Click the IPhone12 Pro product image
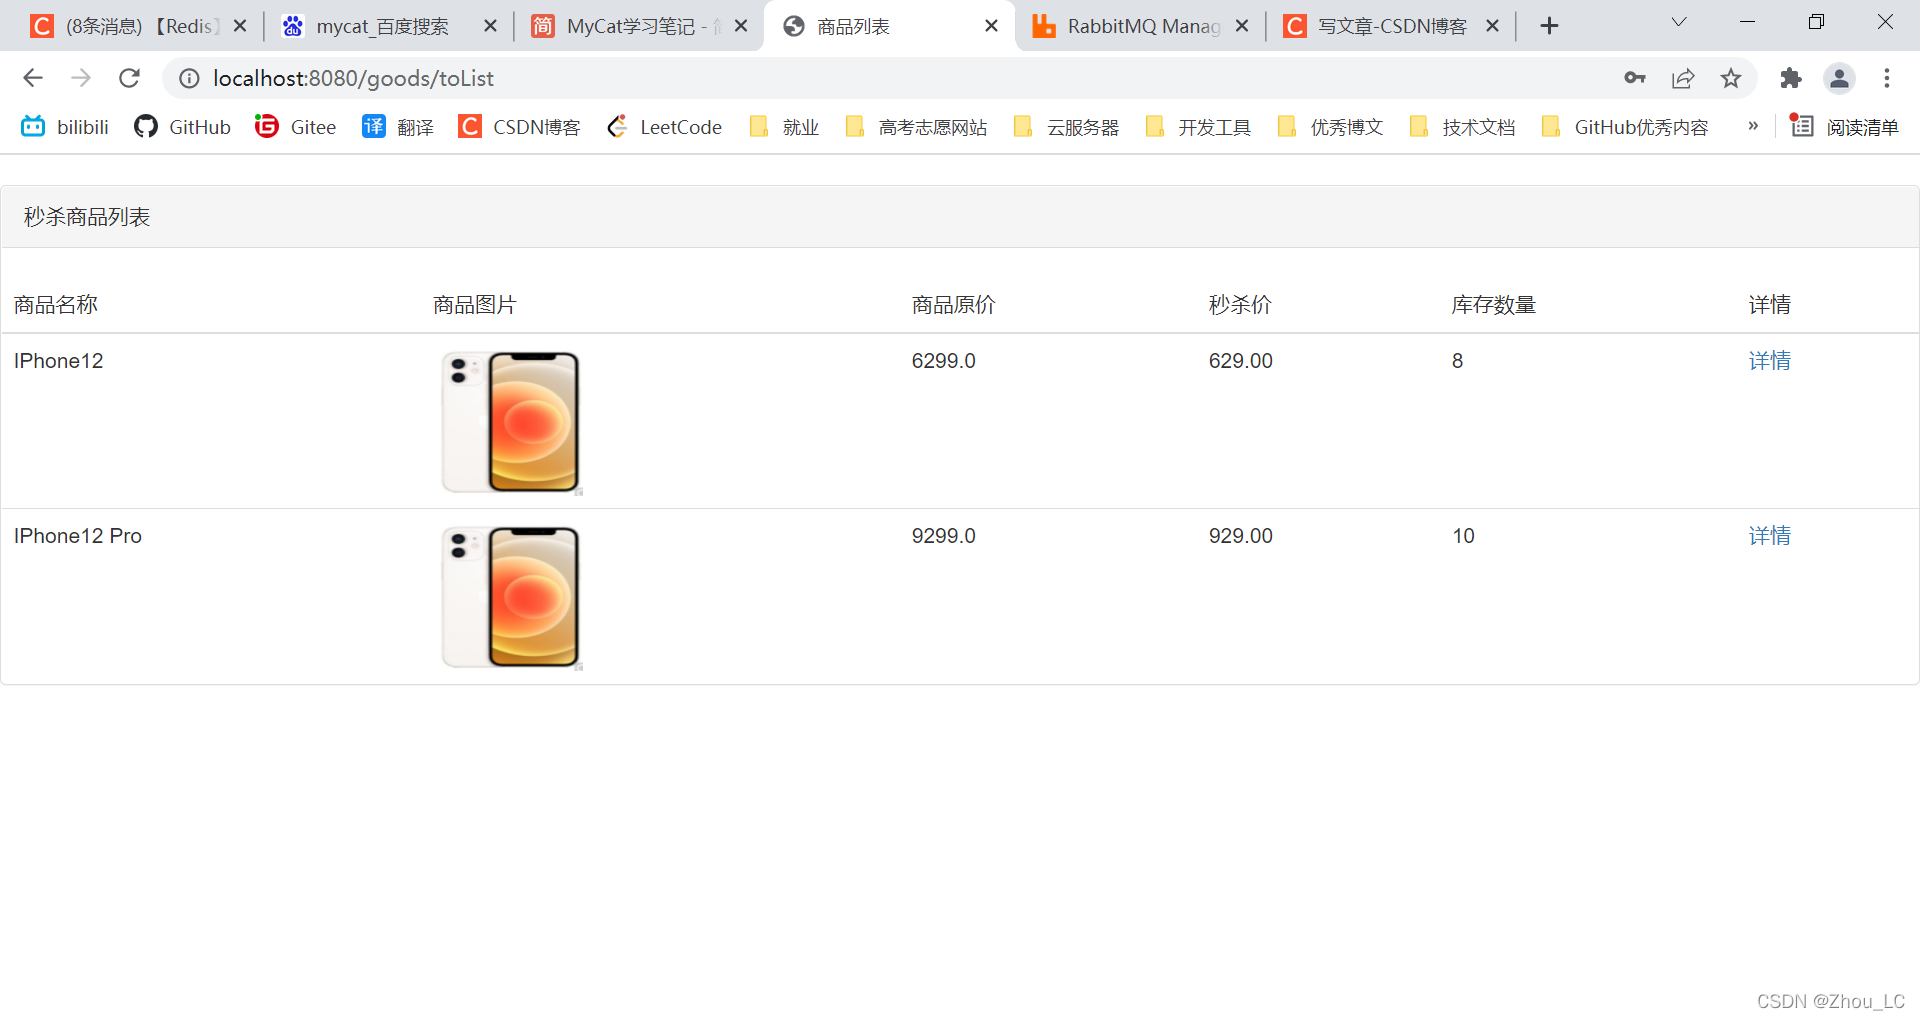This screenshot has width=1920, height=1020. click(512, 597)
